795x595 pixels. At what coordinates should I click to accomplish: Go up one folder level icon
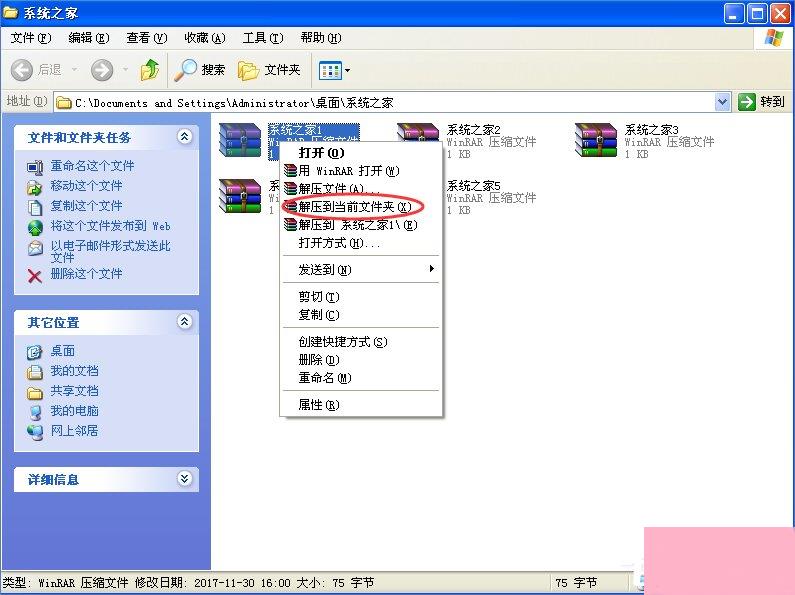pyautogui.click(x=150, y=70)
